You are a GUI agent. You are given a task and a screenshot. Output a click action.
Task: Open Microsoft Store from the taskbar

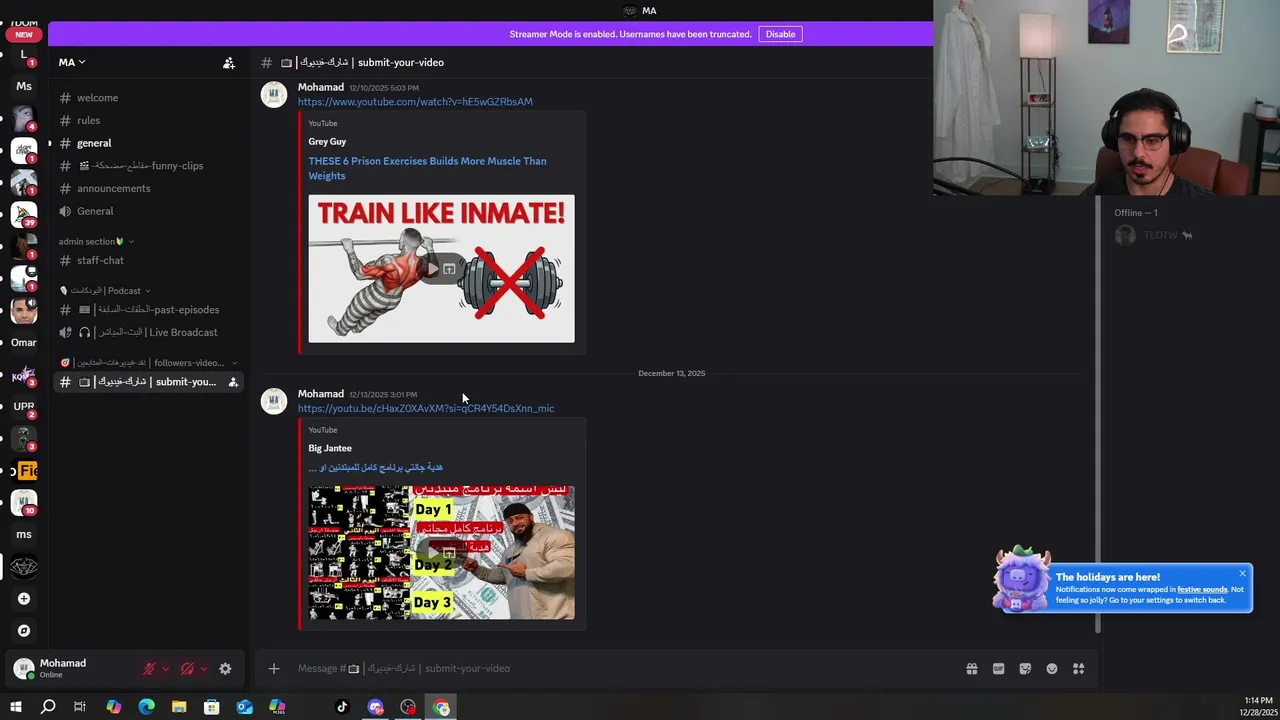tap(212, 707)
